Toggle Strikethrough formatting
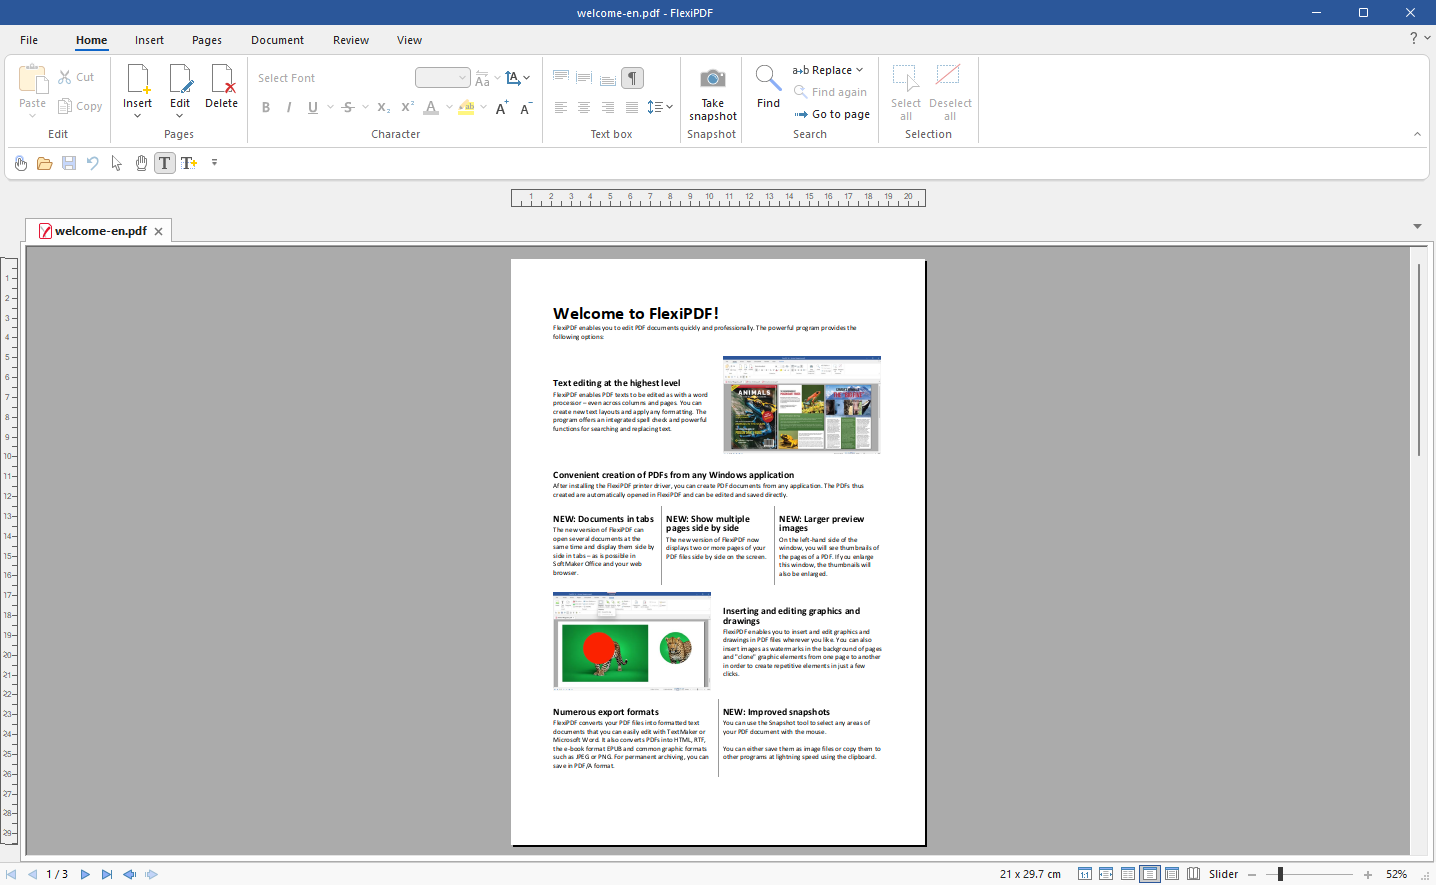This screenshot has width=1436, height=885. coord(348,107)
